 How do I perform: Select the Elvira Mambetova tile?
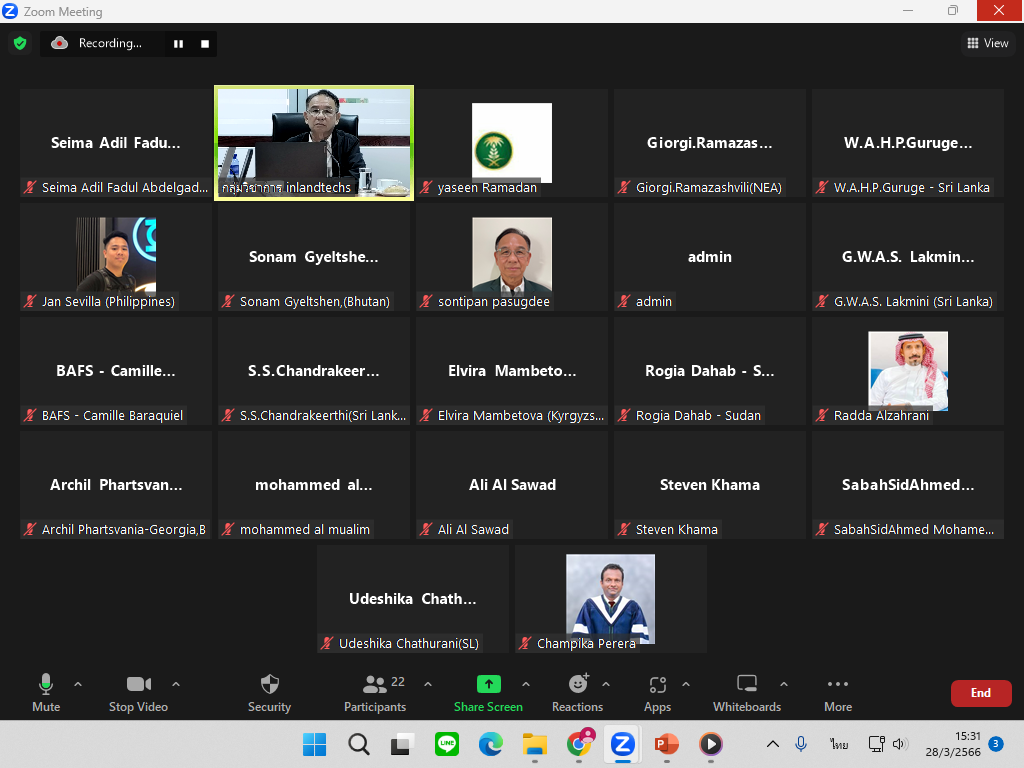tap(512, 370)
